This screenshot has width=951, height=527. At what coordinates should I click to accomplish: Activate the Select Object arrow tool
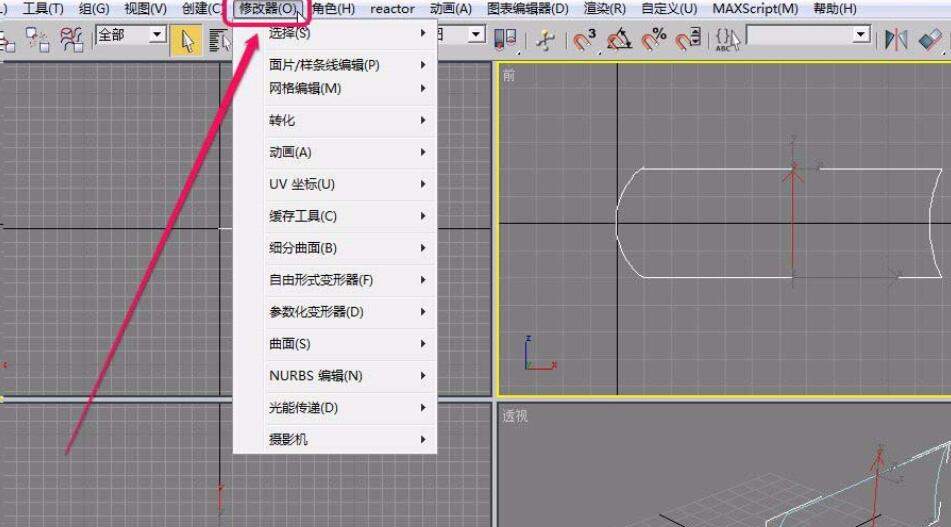tap(187, 41)
